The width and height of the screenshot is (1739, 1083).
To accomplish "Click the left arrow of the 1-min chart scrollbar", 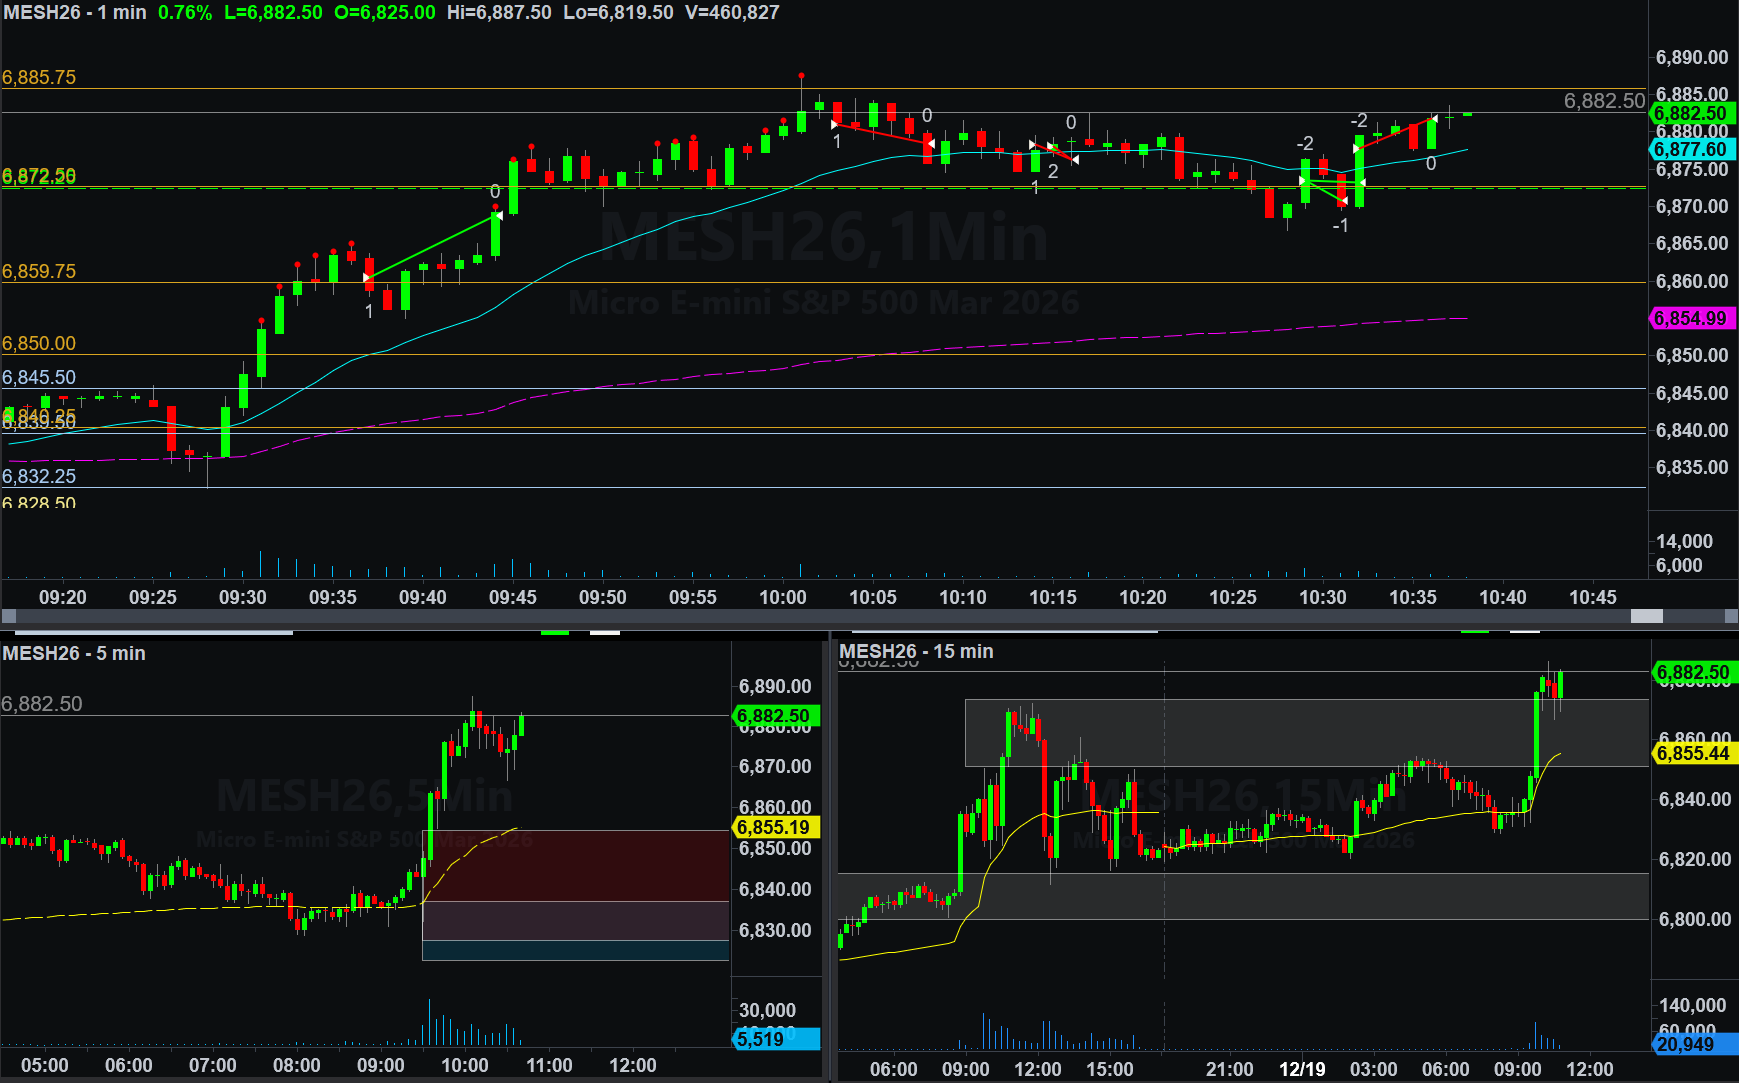I will click(x=8, y=617).
